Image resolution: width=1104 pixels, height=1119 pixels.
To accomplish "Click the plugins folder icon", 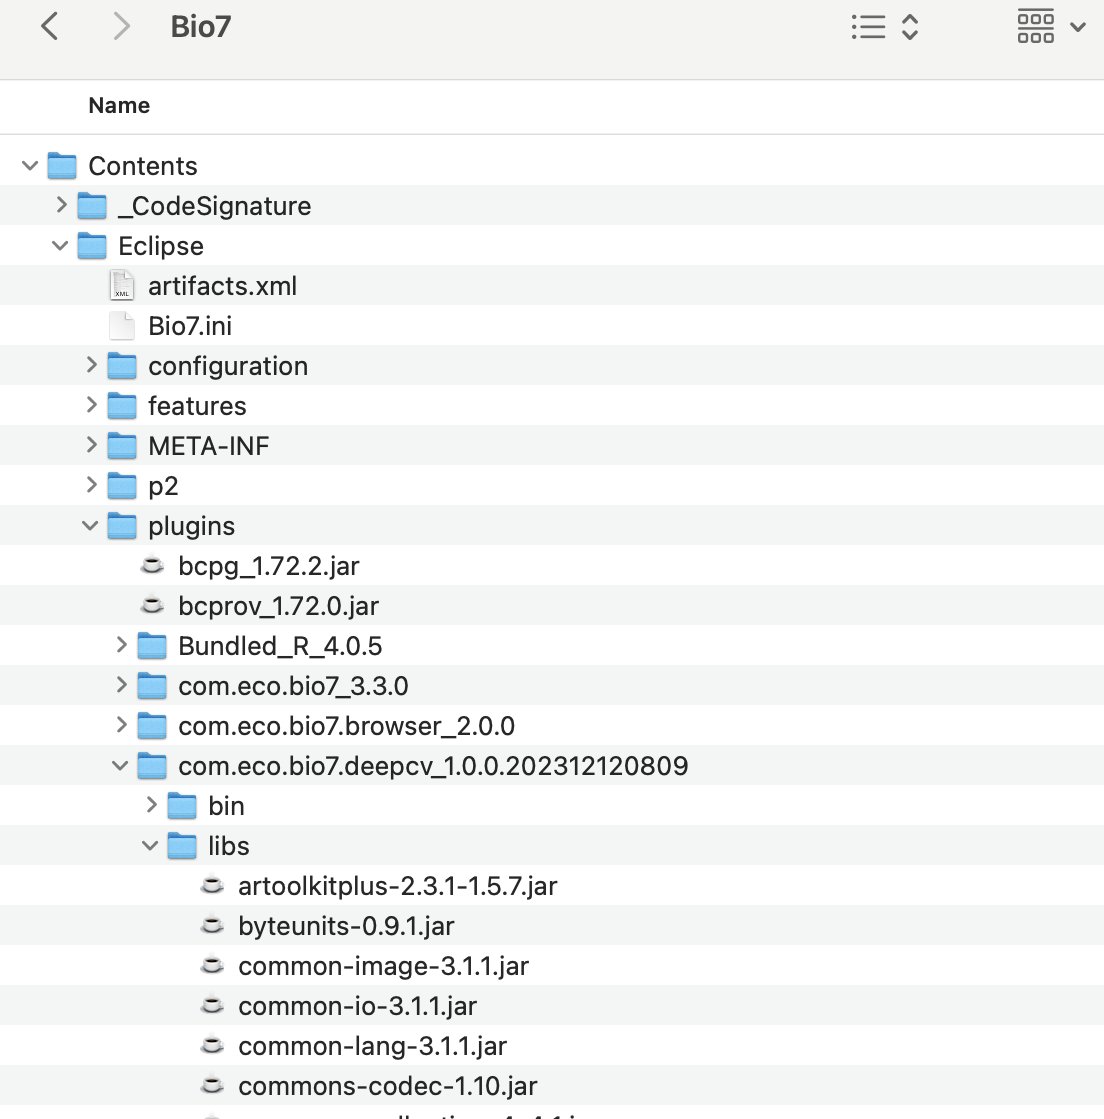I will 121,525.
